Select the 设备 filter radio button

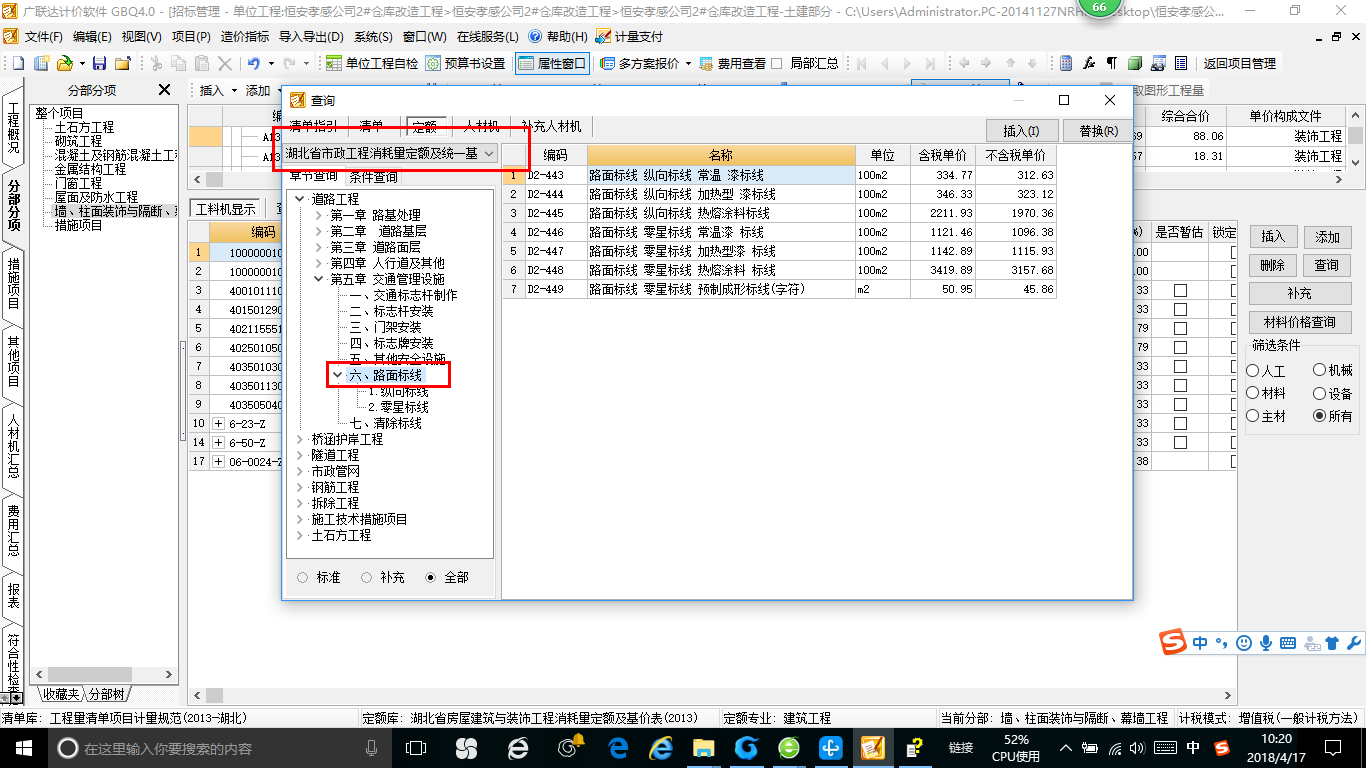1319,394
